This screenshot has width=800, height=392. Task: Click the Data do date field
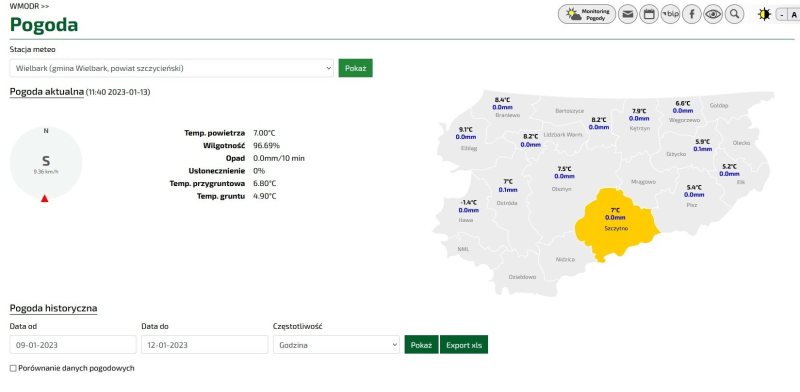pos(205,345)
